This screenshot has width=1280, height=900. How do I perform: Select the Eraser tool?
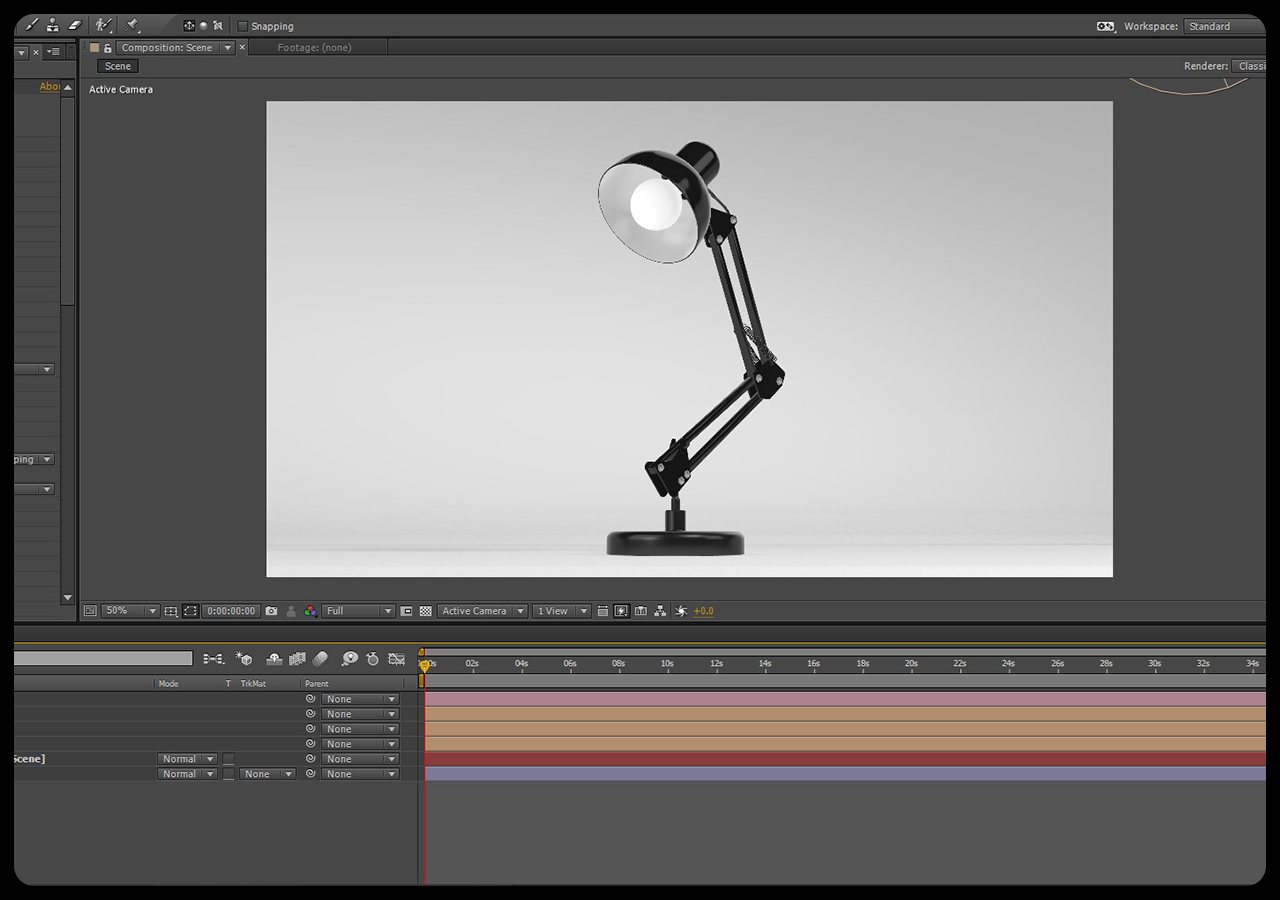click(74, 23)
